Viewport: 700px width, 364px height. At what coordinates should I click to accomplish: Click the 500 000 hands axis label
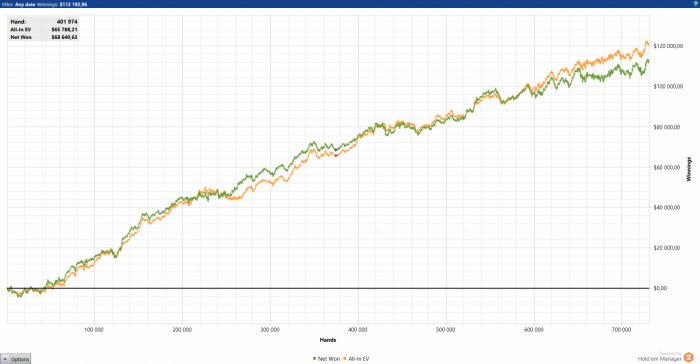[446, 330]
